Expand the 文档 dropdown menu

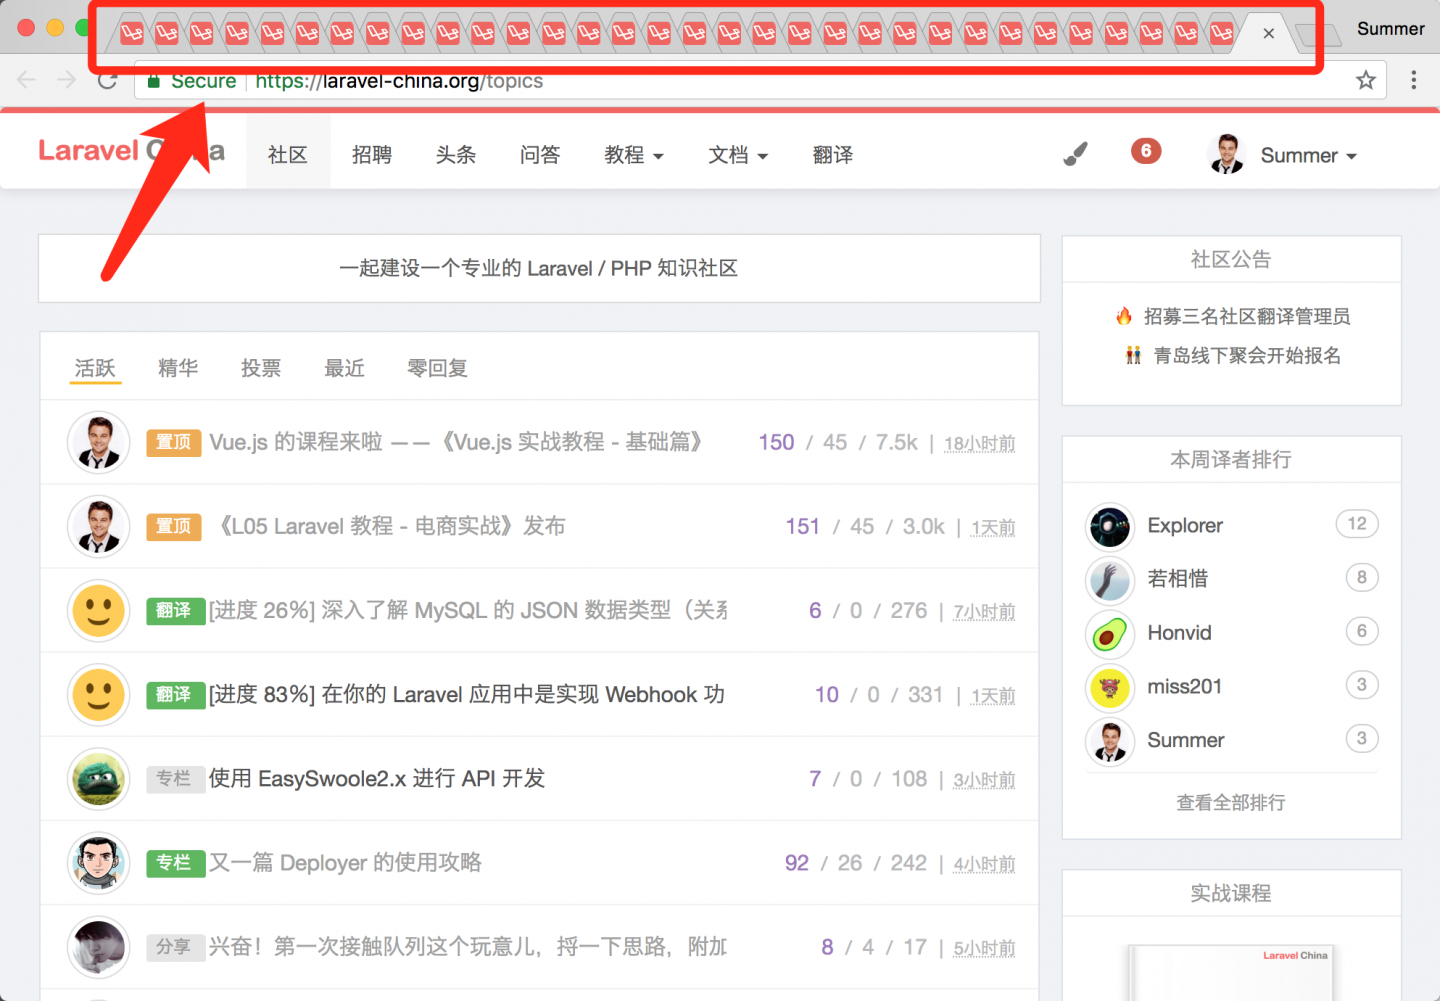[x=738, y=155]
